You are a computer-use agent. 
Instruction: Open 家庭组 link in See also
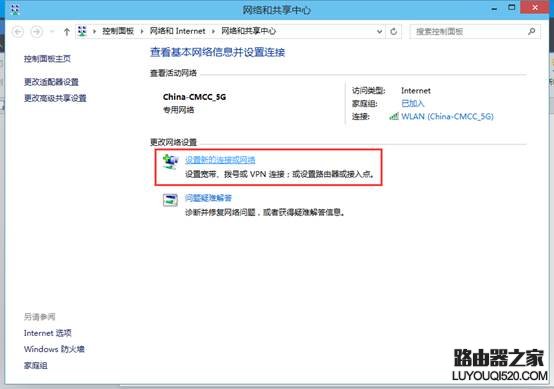coord(35,365)
